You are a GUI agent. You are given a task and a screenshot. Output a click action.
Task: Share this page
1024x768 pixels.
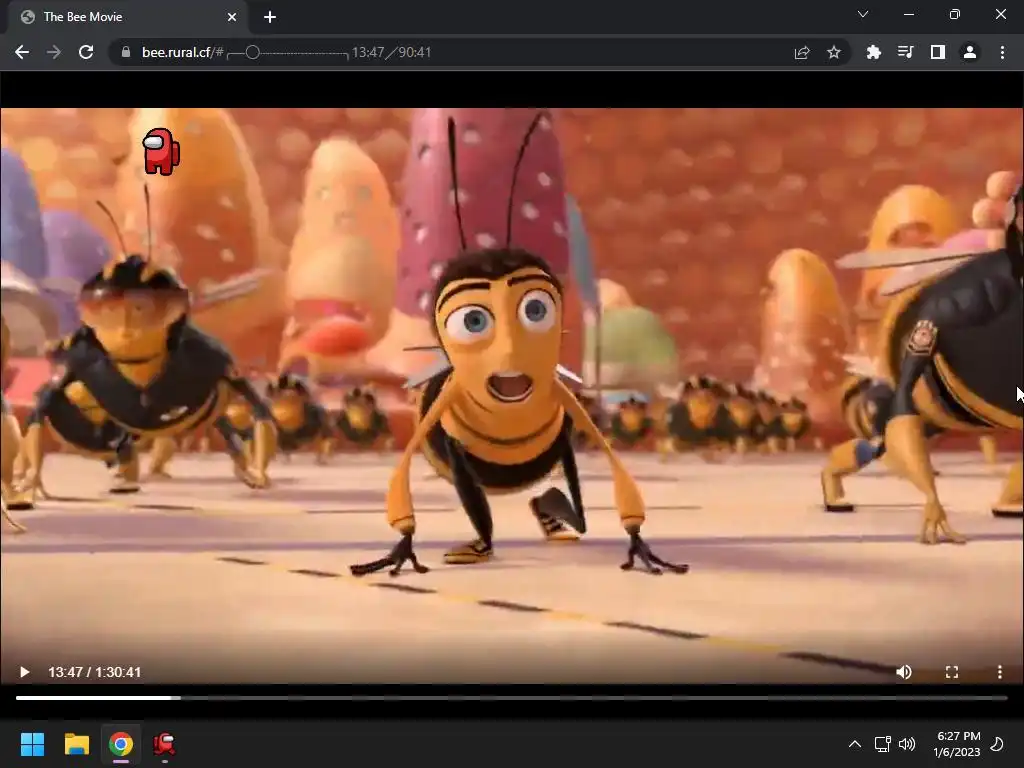[802, 52]
